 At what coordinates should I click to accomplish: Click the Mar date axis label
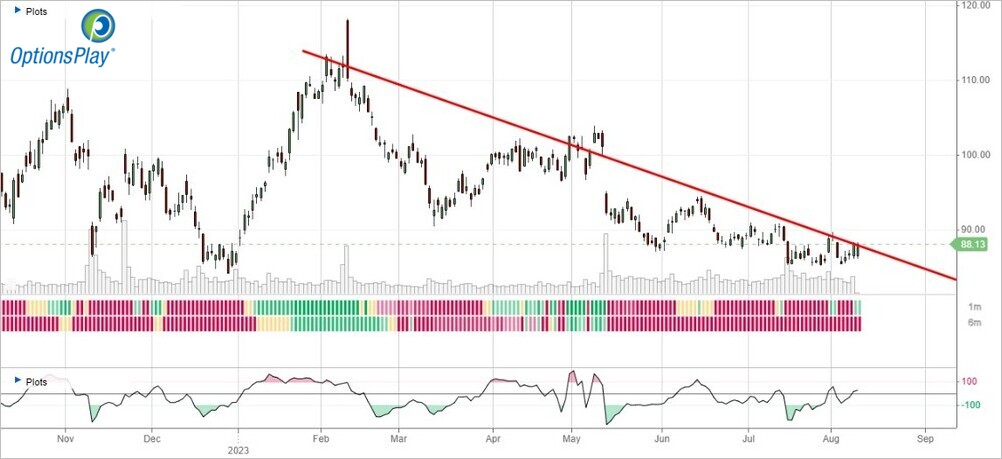[x=399, y=439]
